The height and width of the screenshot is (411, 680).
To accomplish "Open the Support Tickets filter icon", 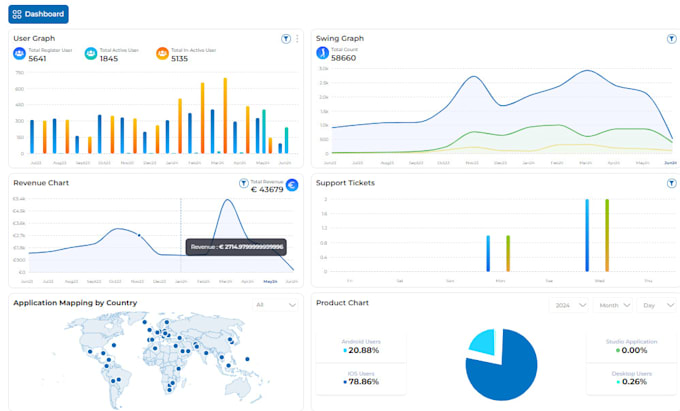I will point(671,183).
